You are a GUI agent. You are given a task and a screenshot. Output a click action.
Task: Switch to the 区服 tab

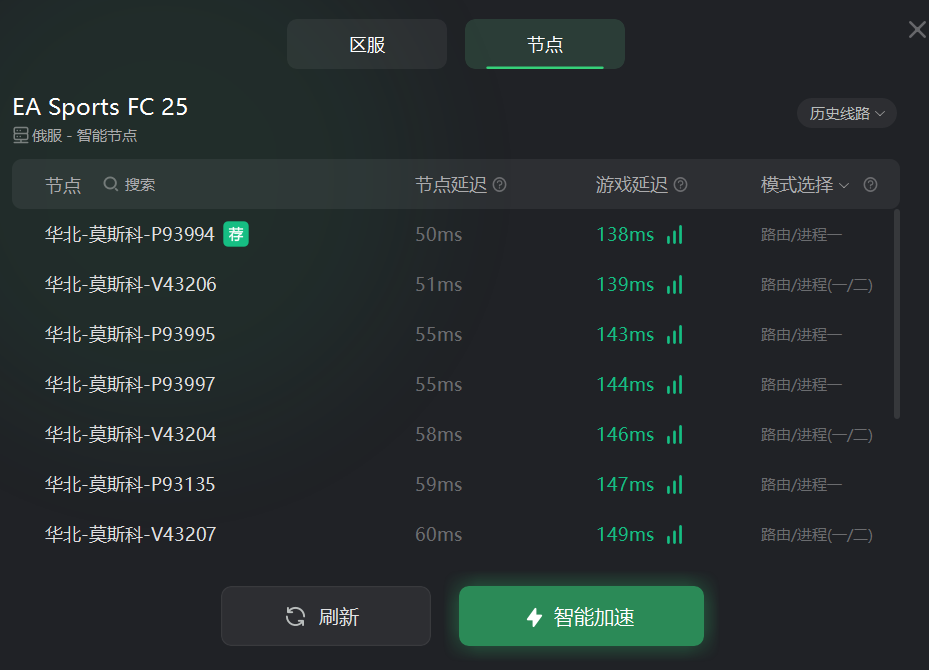(367, 44)
